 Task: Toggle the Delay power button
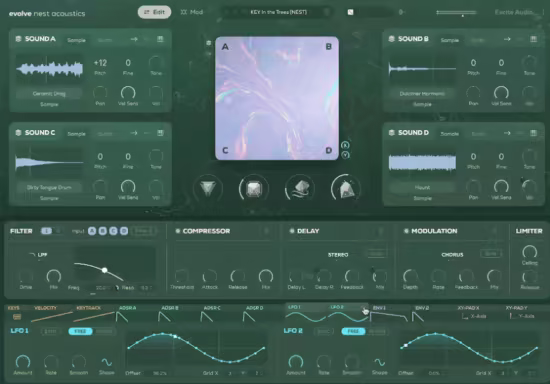pos(292,231)
